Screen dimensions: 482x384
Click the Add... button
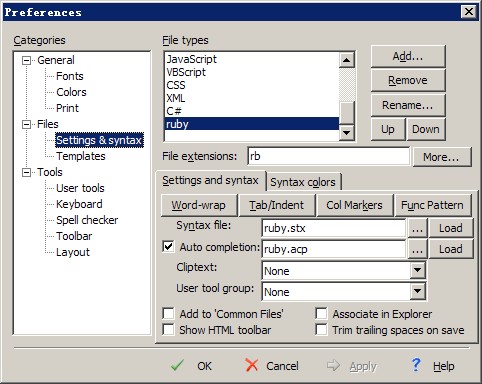tap(408, 56)
